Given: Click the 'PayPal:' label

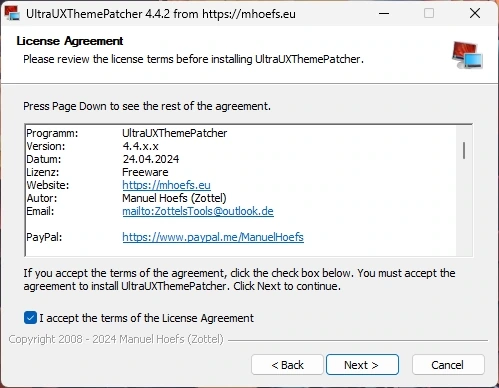Looking at the screenshot, I should tap(44, 237).
